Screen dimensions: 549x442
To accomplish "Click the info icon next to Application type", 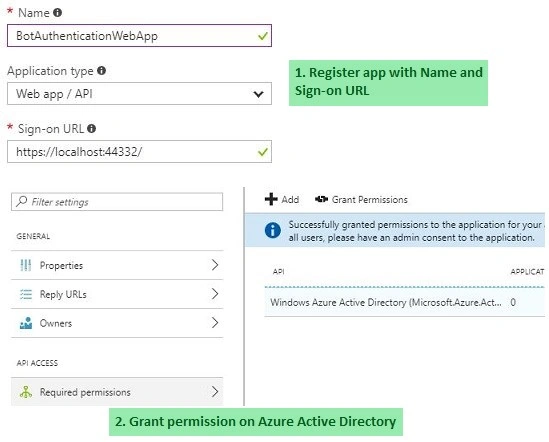I will pyautogui.click(x=102, y=70).
